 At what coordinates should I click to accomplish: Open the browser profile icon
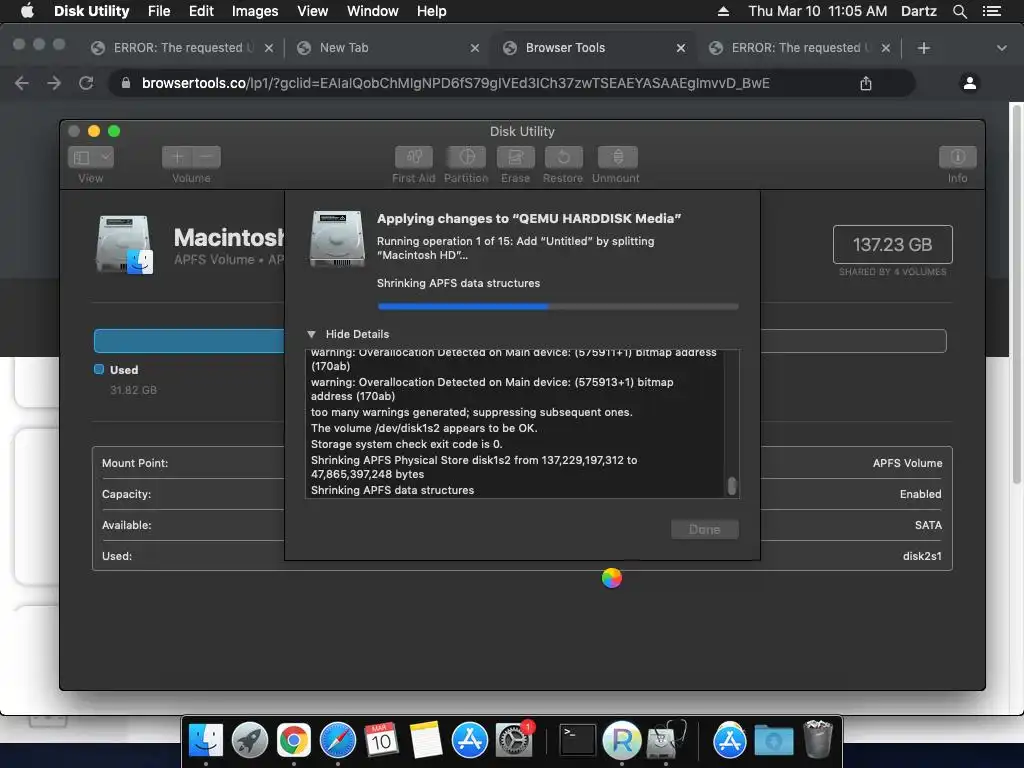coord(970,83)
